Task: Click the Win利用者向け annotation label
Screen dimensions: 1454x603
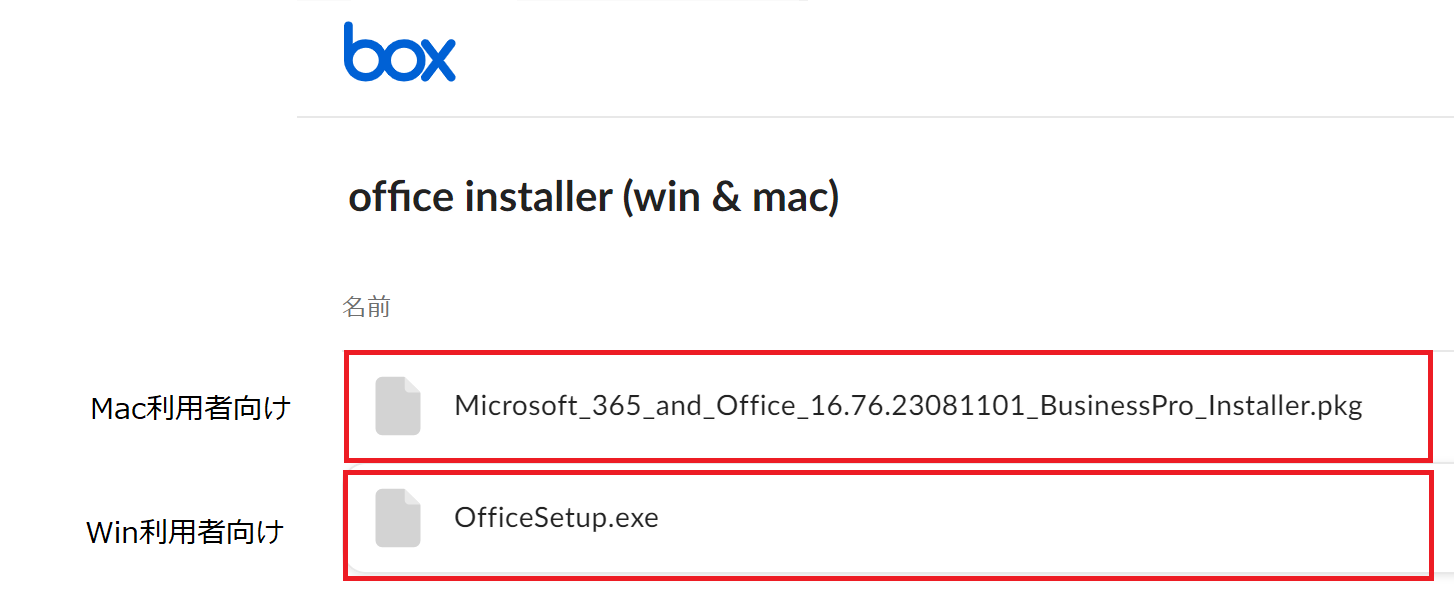Action: point(185,533)
